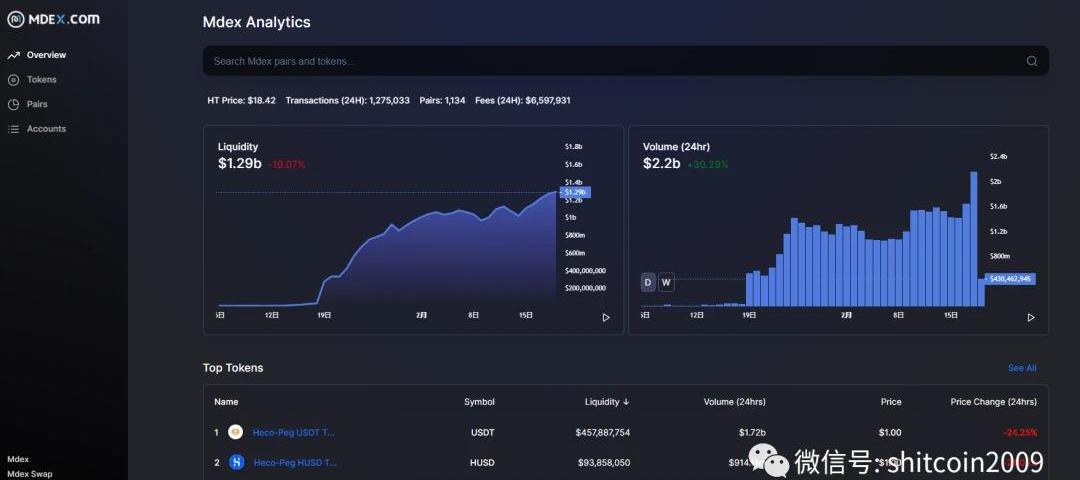
Task: Open the Mdex Swap link in sidebar
Action: tap(29, 474)
